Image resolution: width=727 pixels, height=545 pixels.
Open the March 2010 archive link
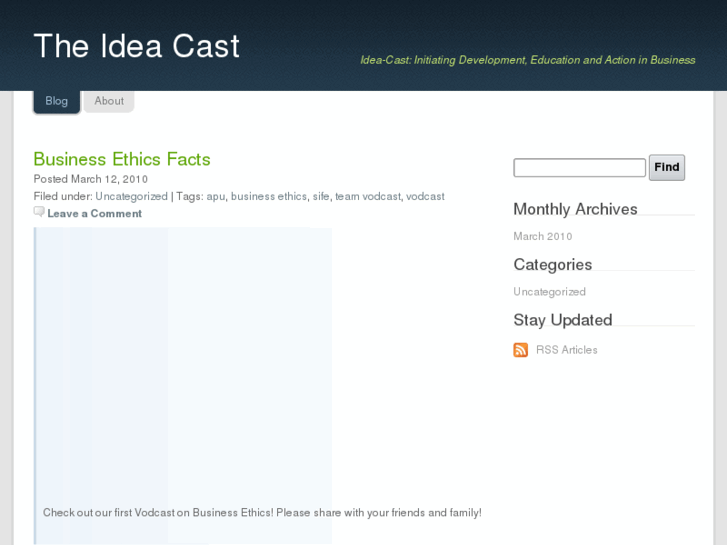543,237
